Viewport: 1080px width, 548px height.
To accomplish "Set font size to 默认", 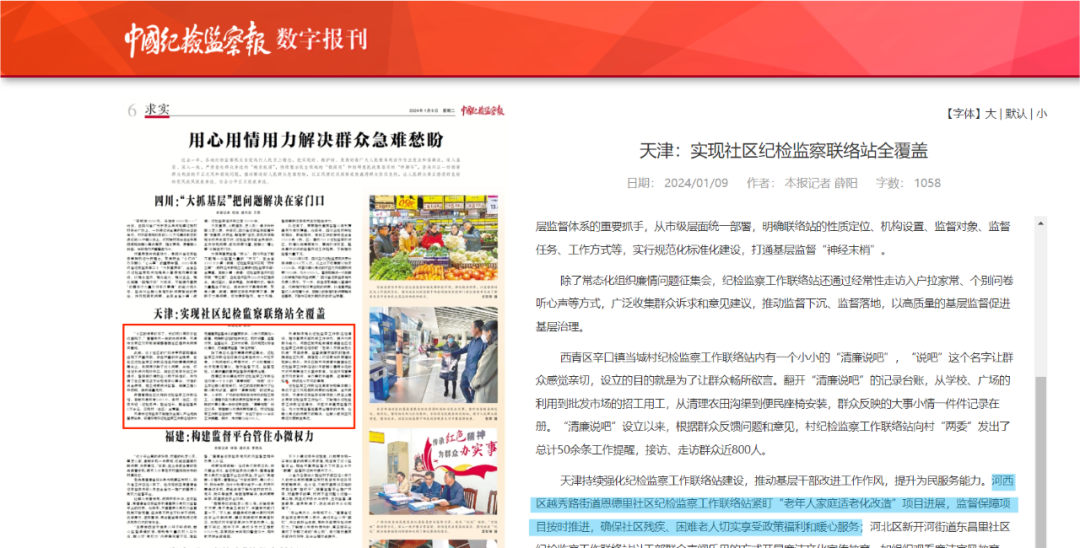I will pos(1016,114).
